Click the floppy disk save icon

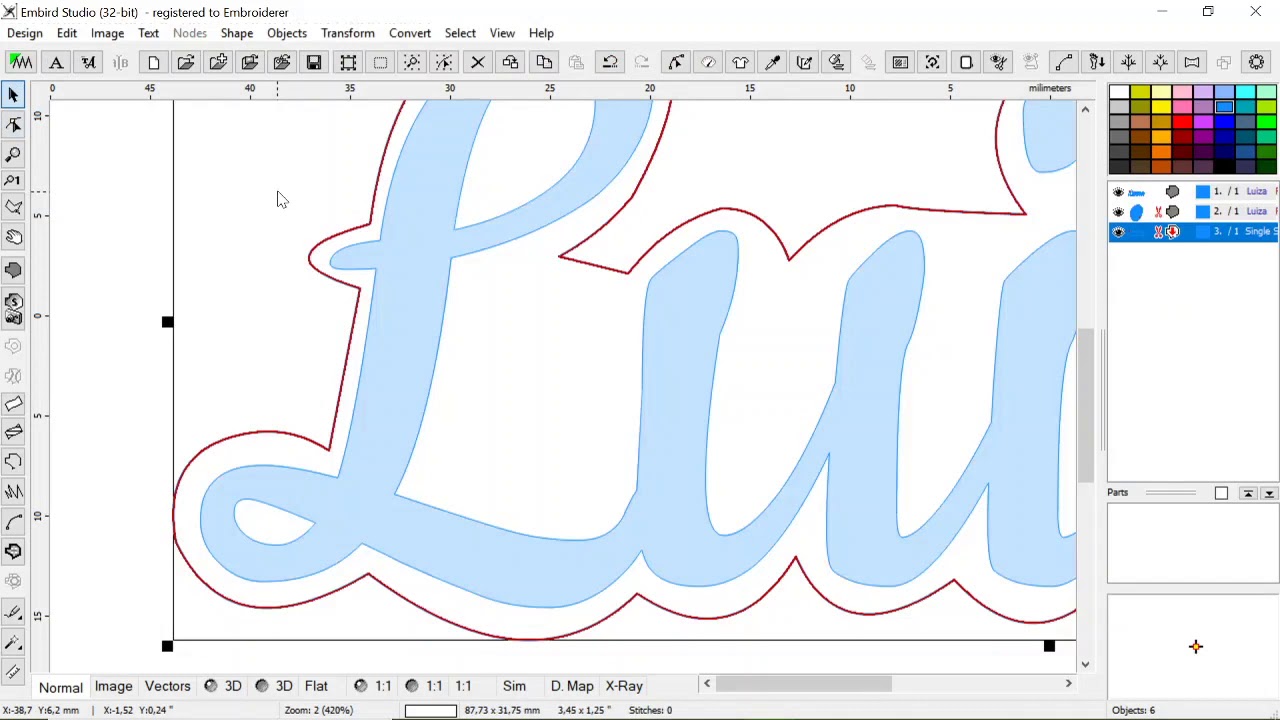tap(314, 62)
